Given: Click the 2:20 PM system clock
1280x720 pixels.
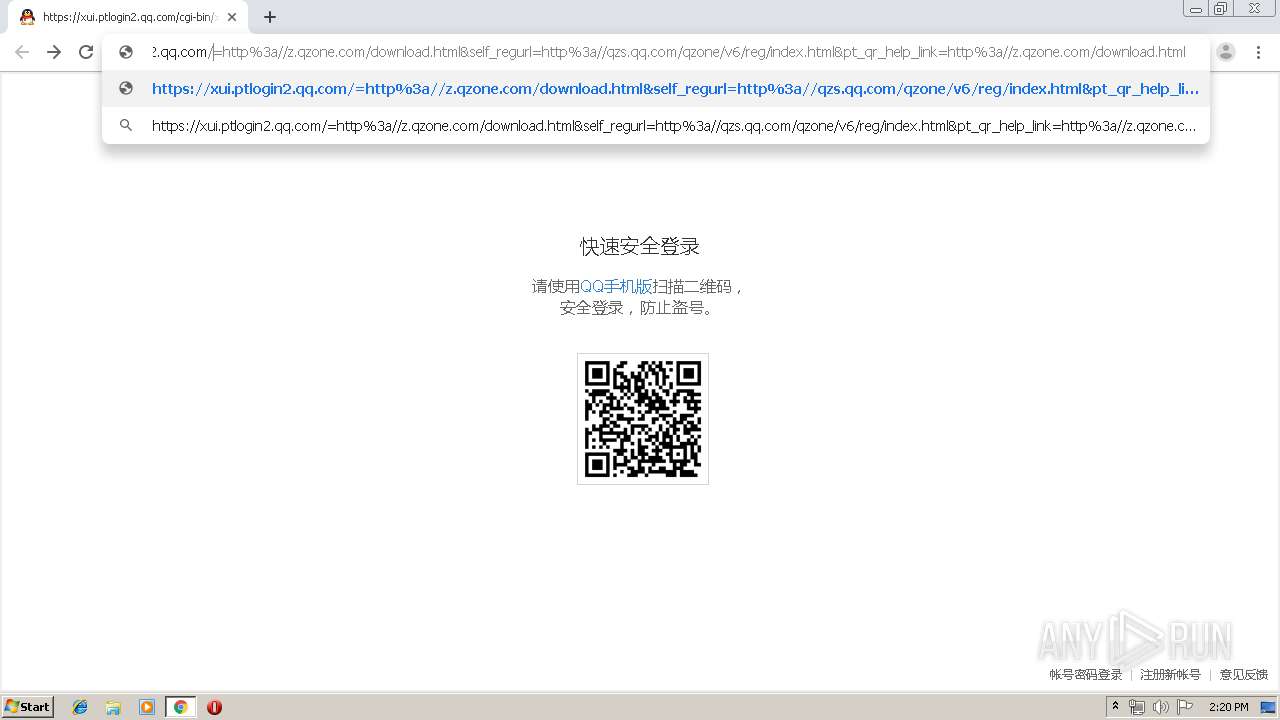Looking at the screenshot, I should tap(1229, 707).
